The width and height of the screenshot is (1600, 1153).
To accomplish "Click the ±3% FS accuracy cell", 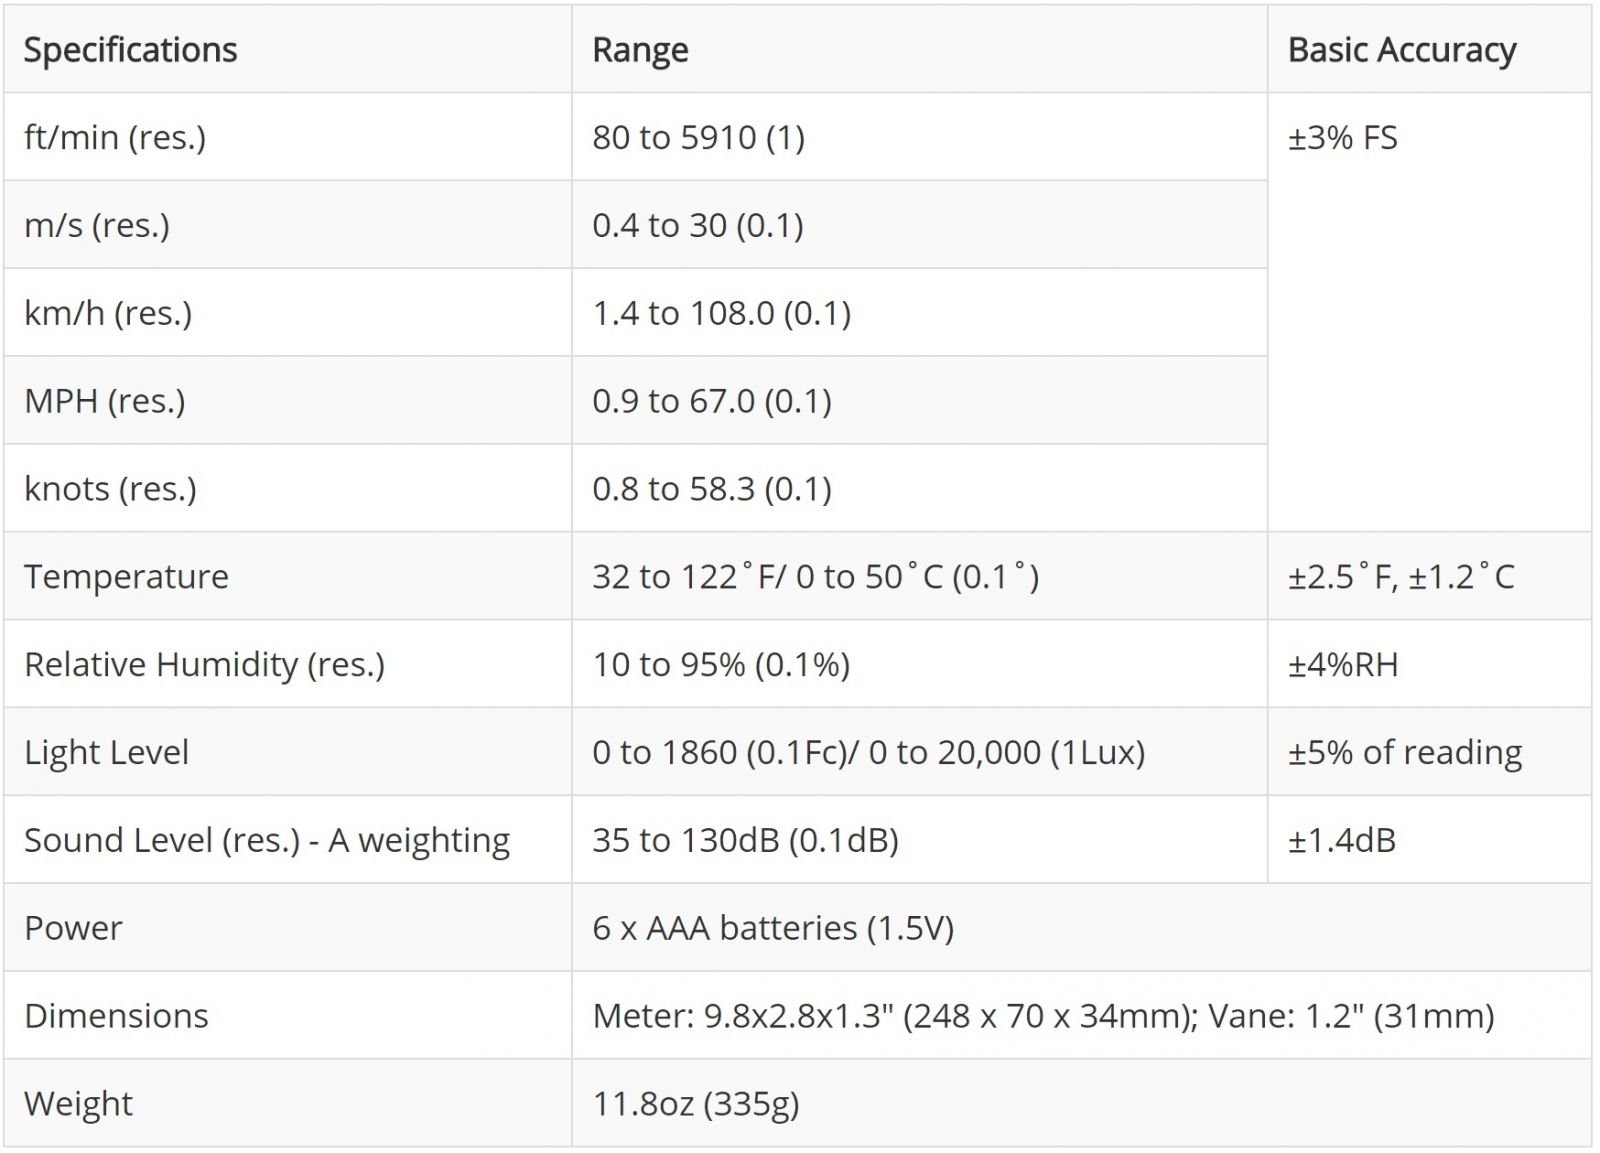I will coord(1342,137).
